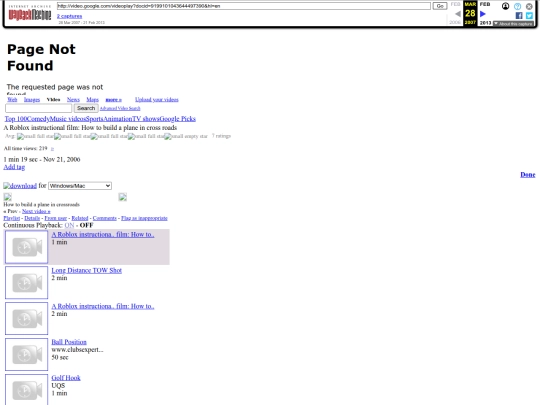Click the fourth broken star rating image
The image size is (540, 405).
click(146, 136)
